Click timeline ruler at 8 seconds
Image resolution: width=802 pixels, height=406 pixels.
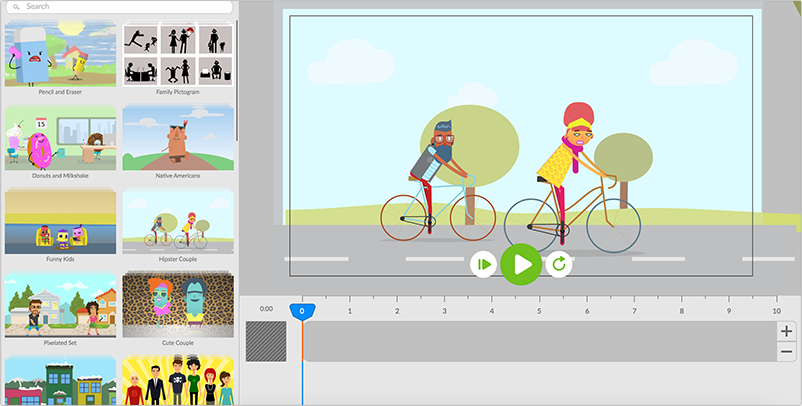(x=681, y=310)
